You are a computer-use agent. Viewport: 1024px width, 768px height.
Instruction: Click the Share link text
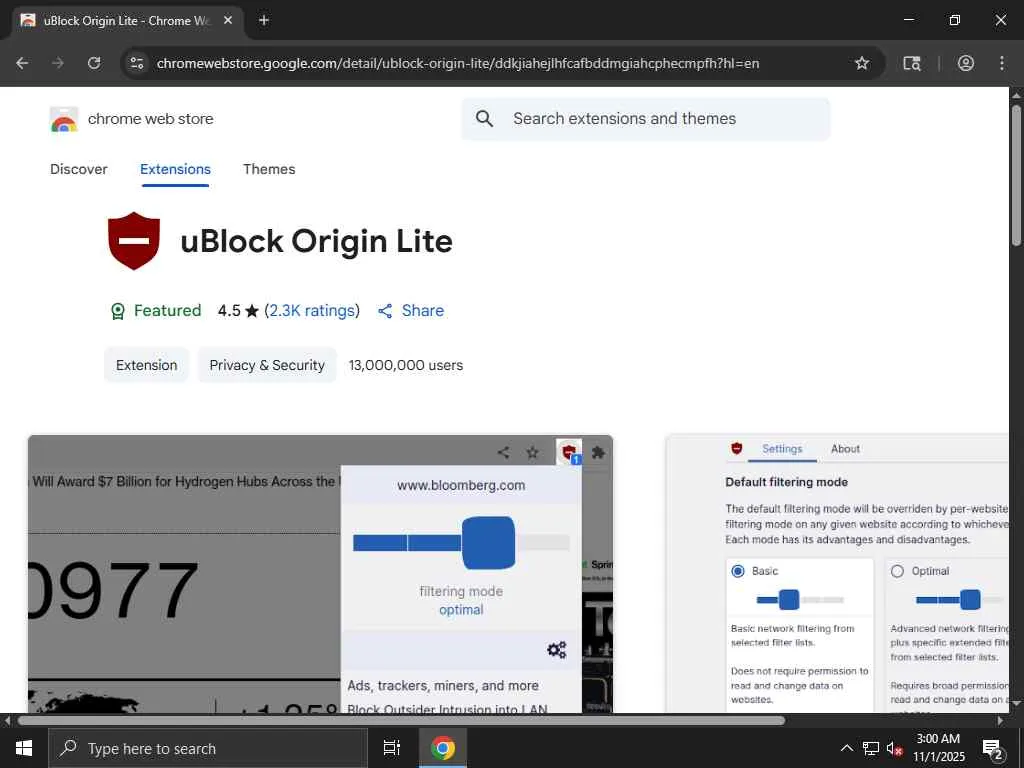click(x=423, y=311)
